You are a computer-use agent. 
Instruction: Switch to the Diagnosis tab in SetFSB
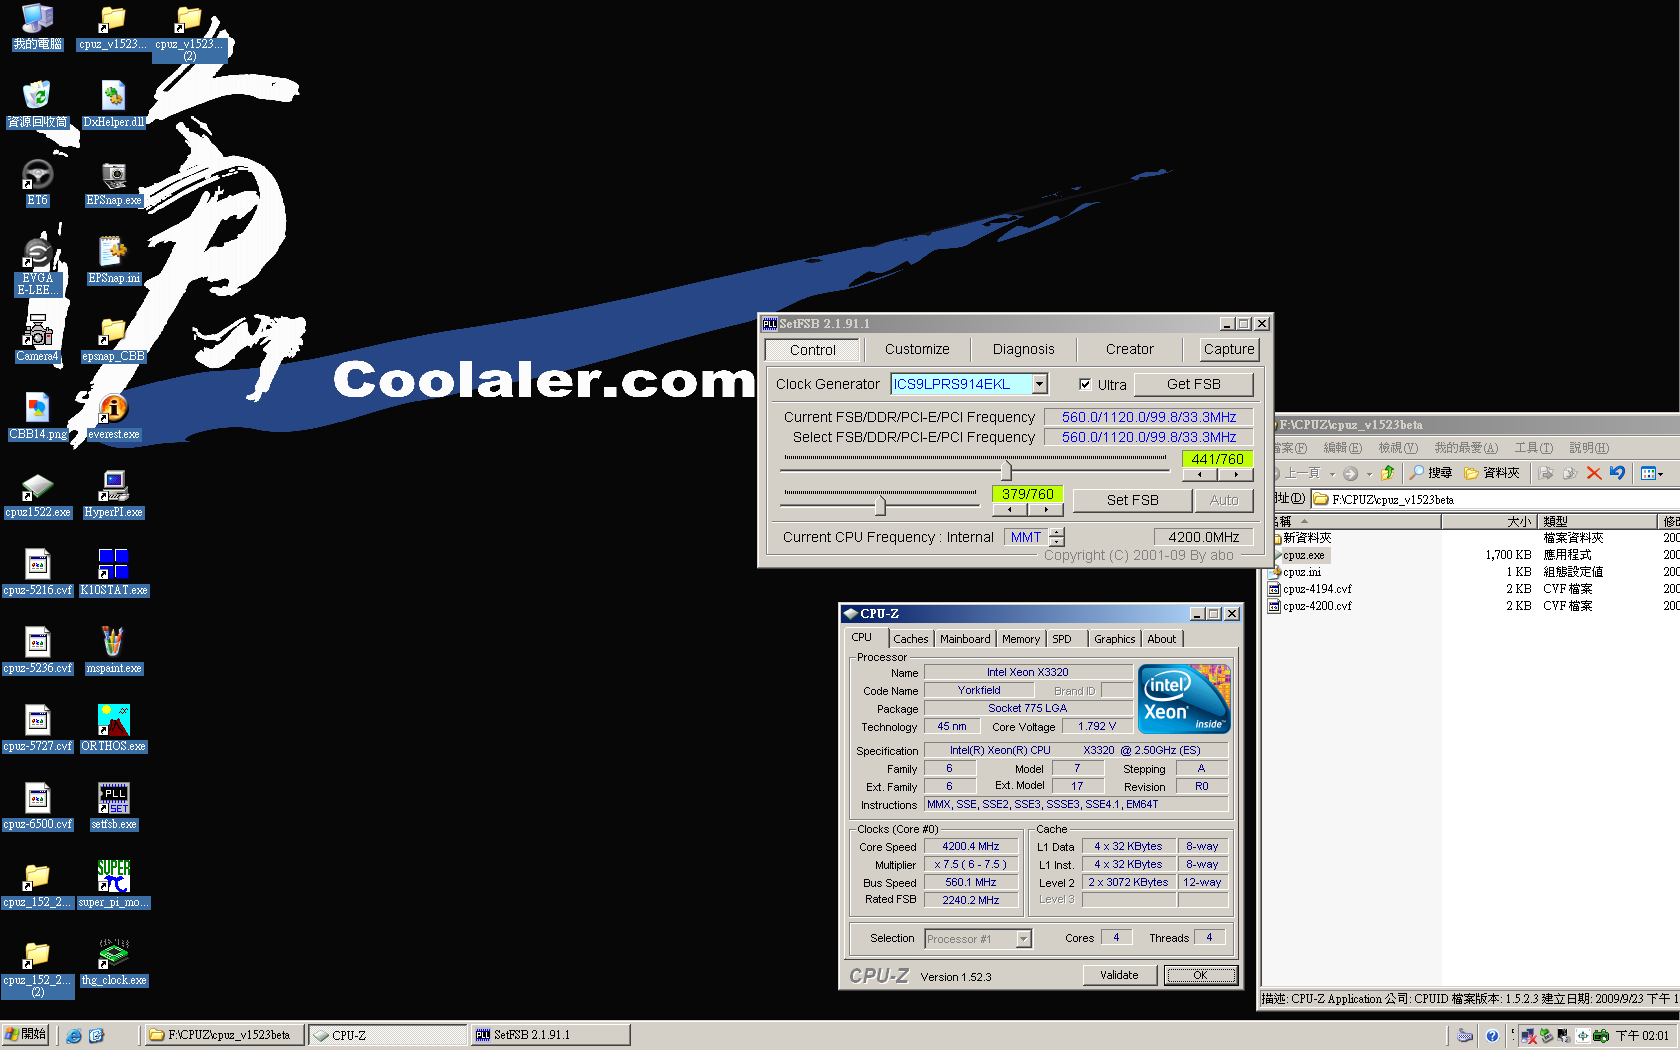(x=1023, y=349)
